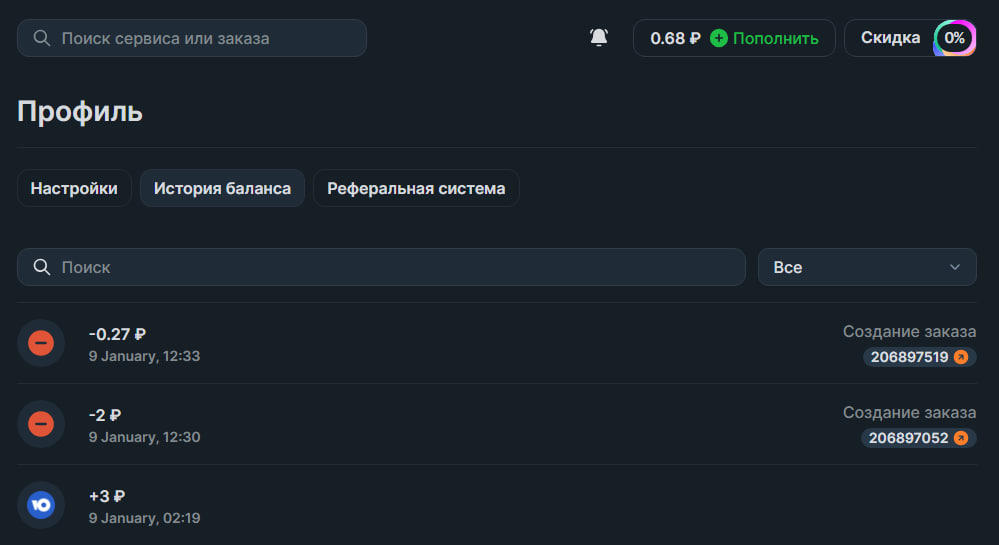Open order number 206897052

tap(908, 438)
